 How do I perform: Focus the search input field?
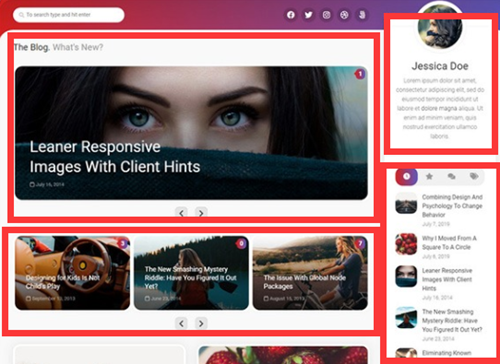[69, 15]
